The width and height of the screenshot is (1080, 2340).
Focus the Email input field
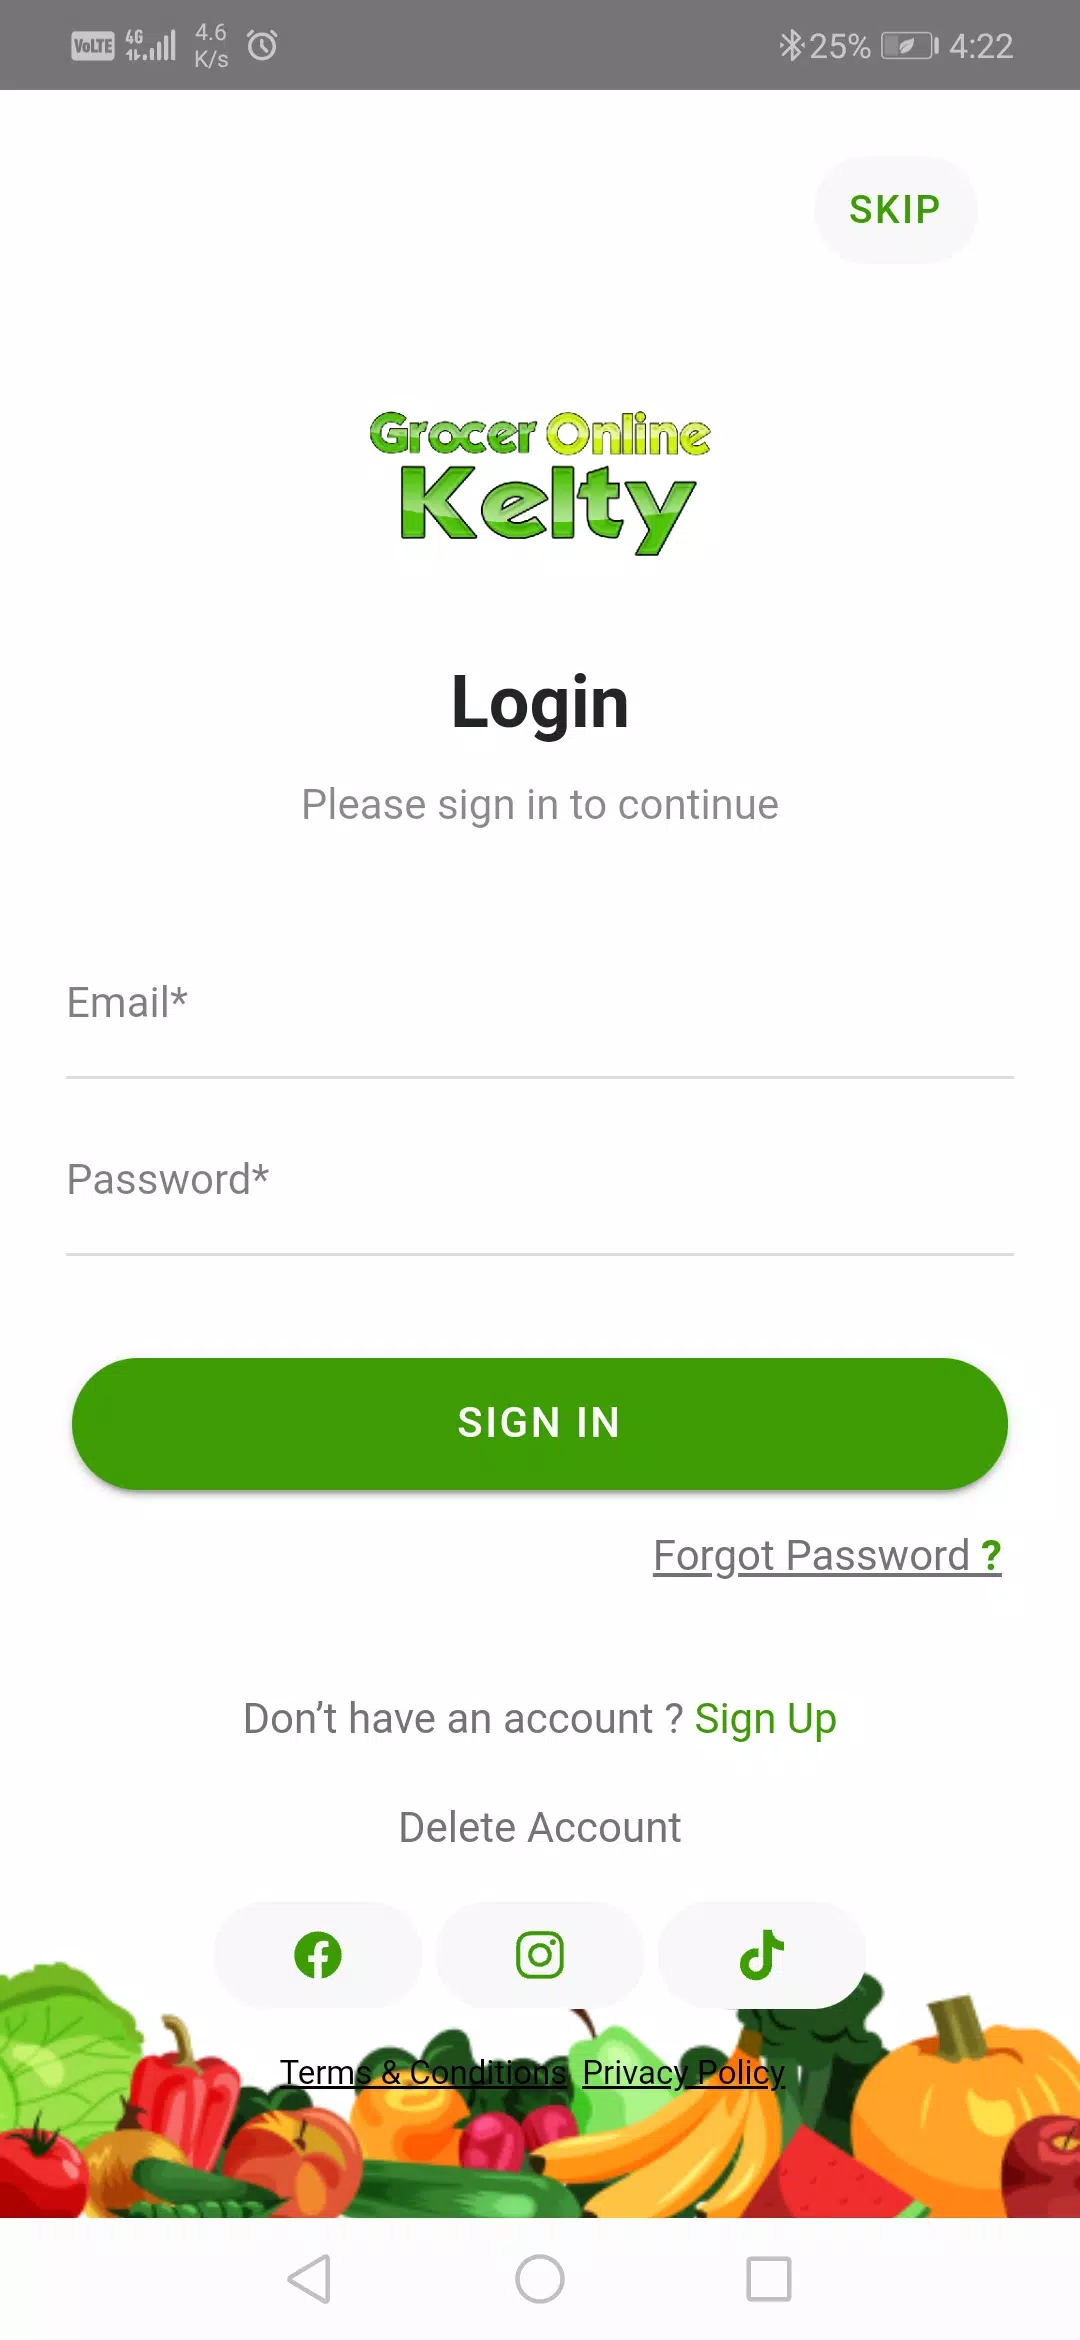pos(540,1003)
